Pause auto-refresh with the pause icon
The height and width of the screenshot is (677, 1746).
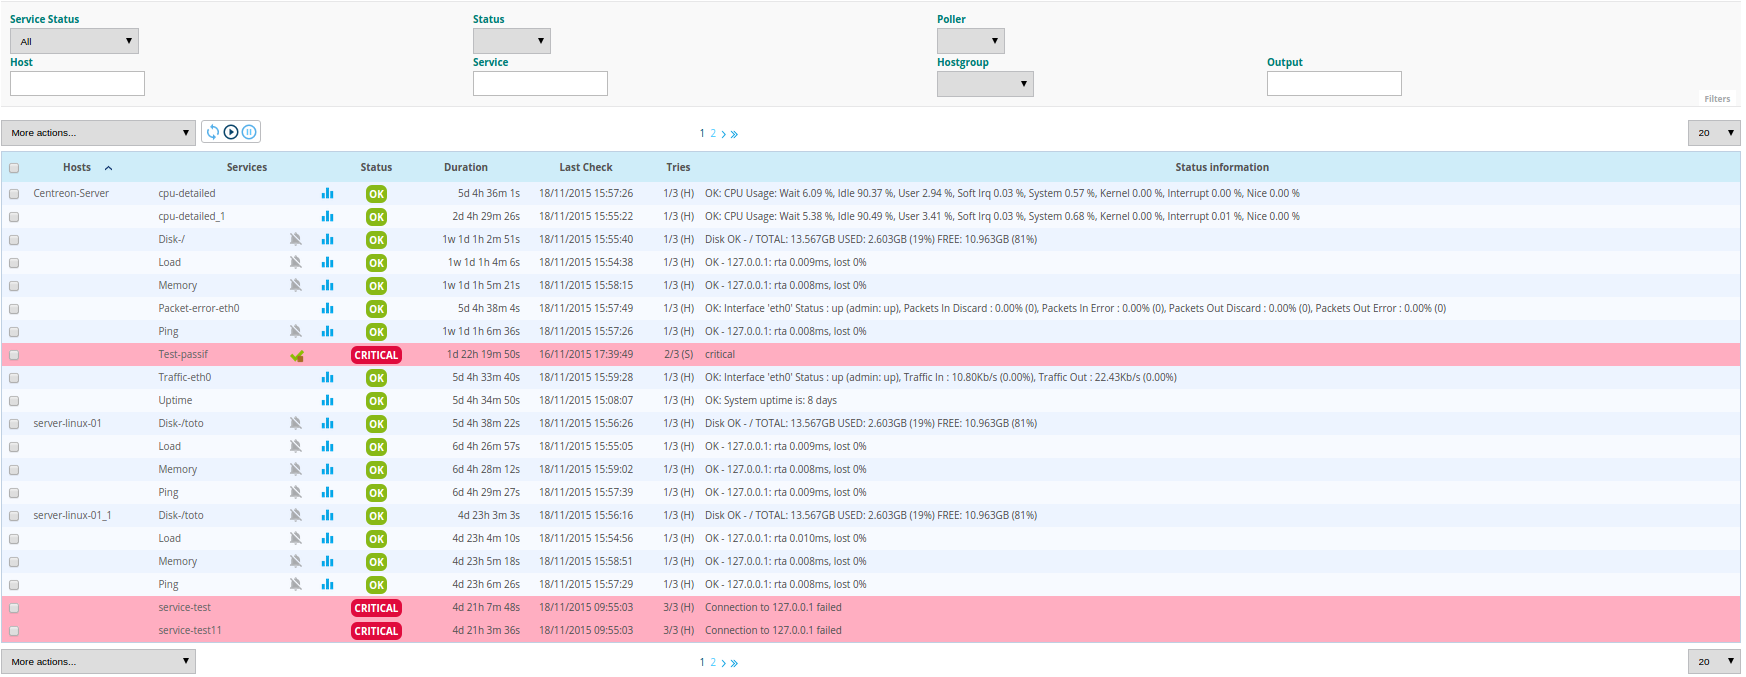coord(249,132)
